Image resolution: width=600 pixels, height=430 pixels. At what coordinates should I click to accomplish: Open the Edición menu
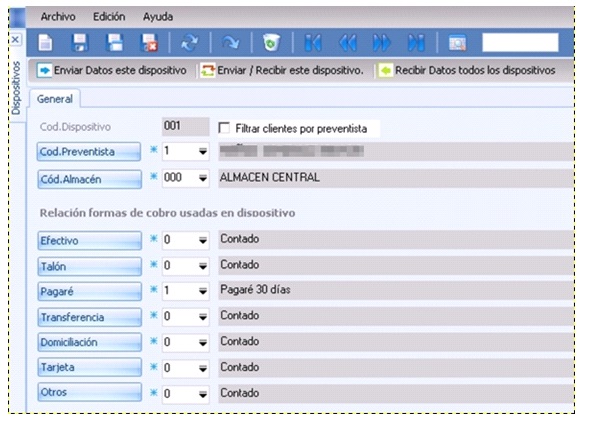(109, 17)
